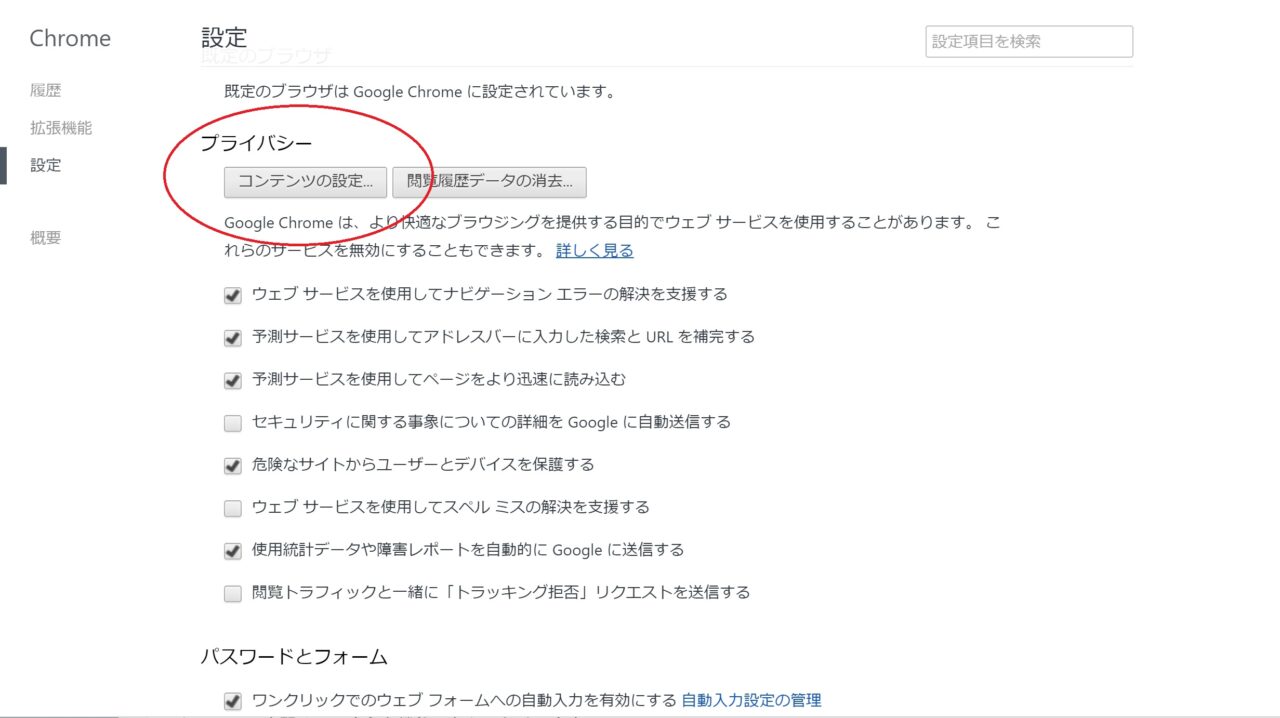Screen dimensions: 1280x718
Task: Toggle the ウェブ フォームへの自動入力 checkbox
Action: pos(233,701)
